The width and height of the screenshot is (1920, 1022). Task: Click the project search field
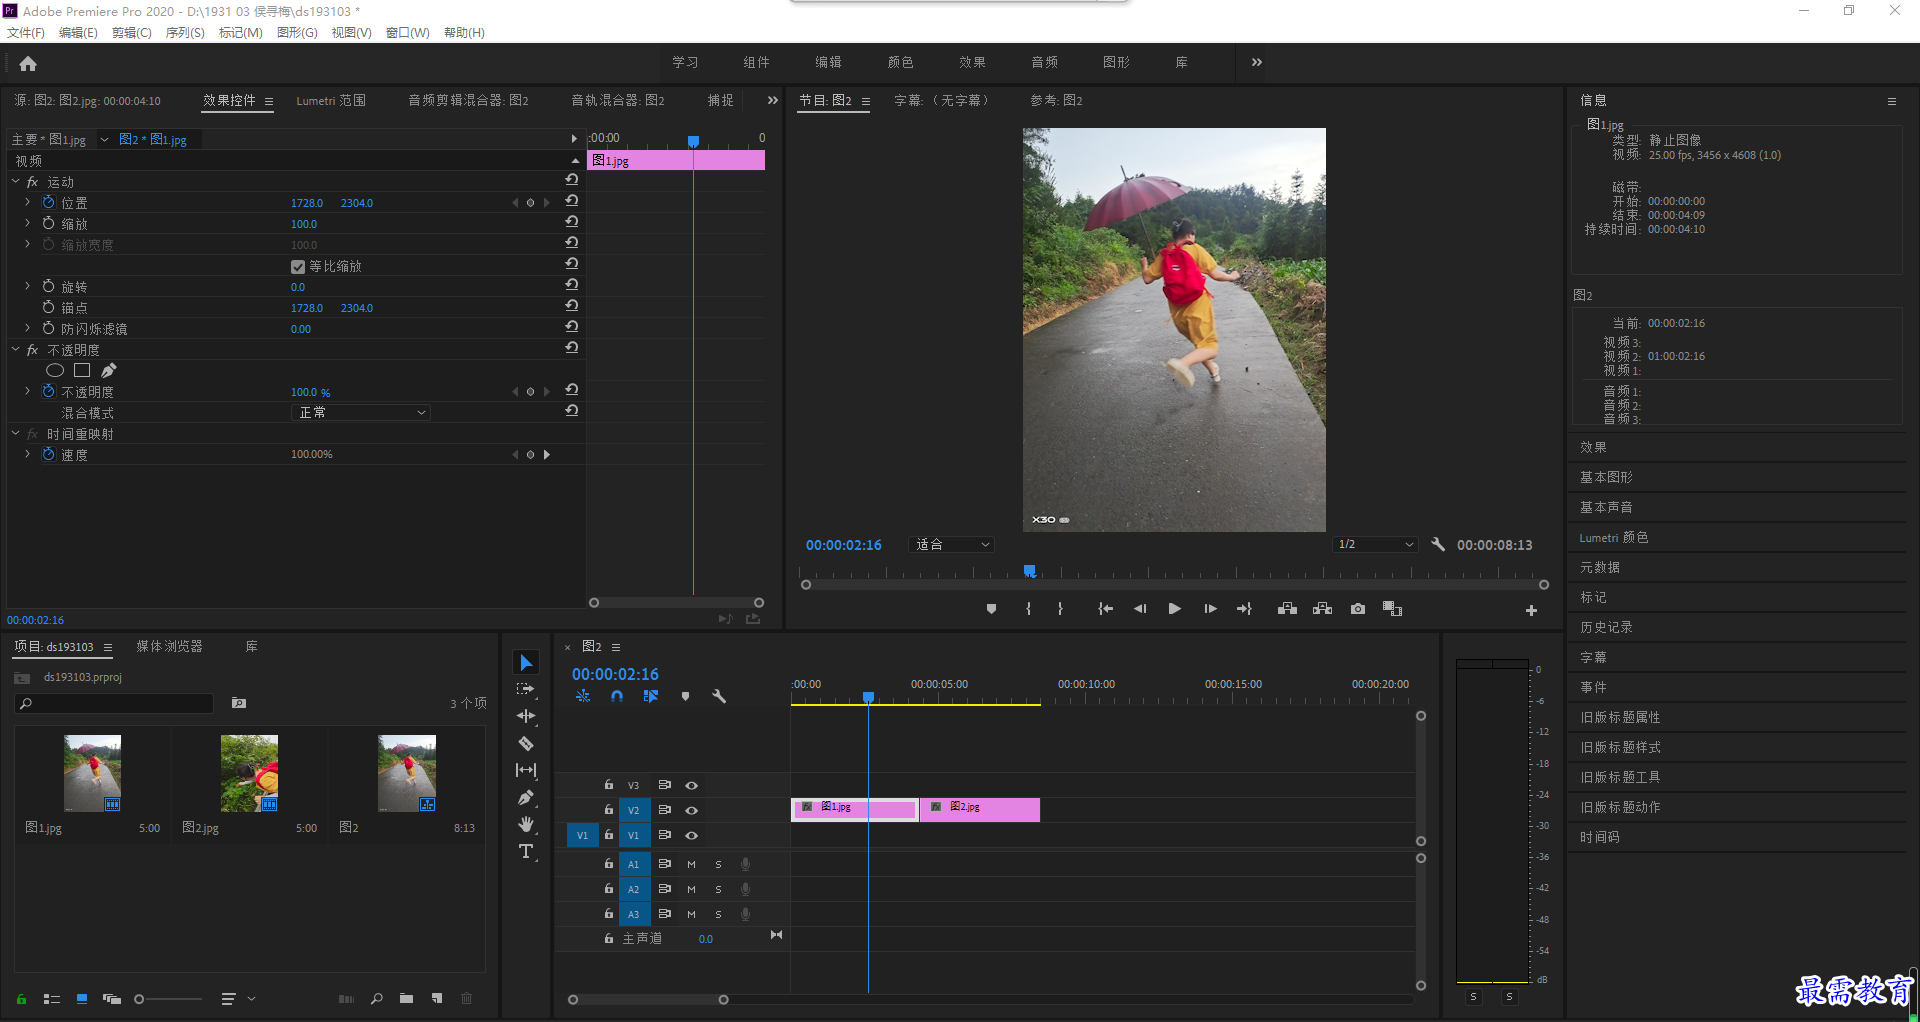(115, 704)
